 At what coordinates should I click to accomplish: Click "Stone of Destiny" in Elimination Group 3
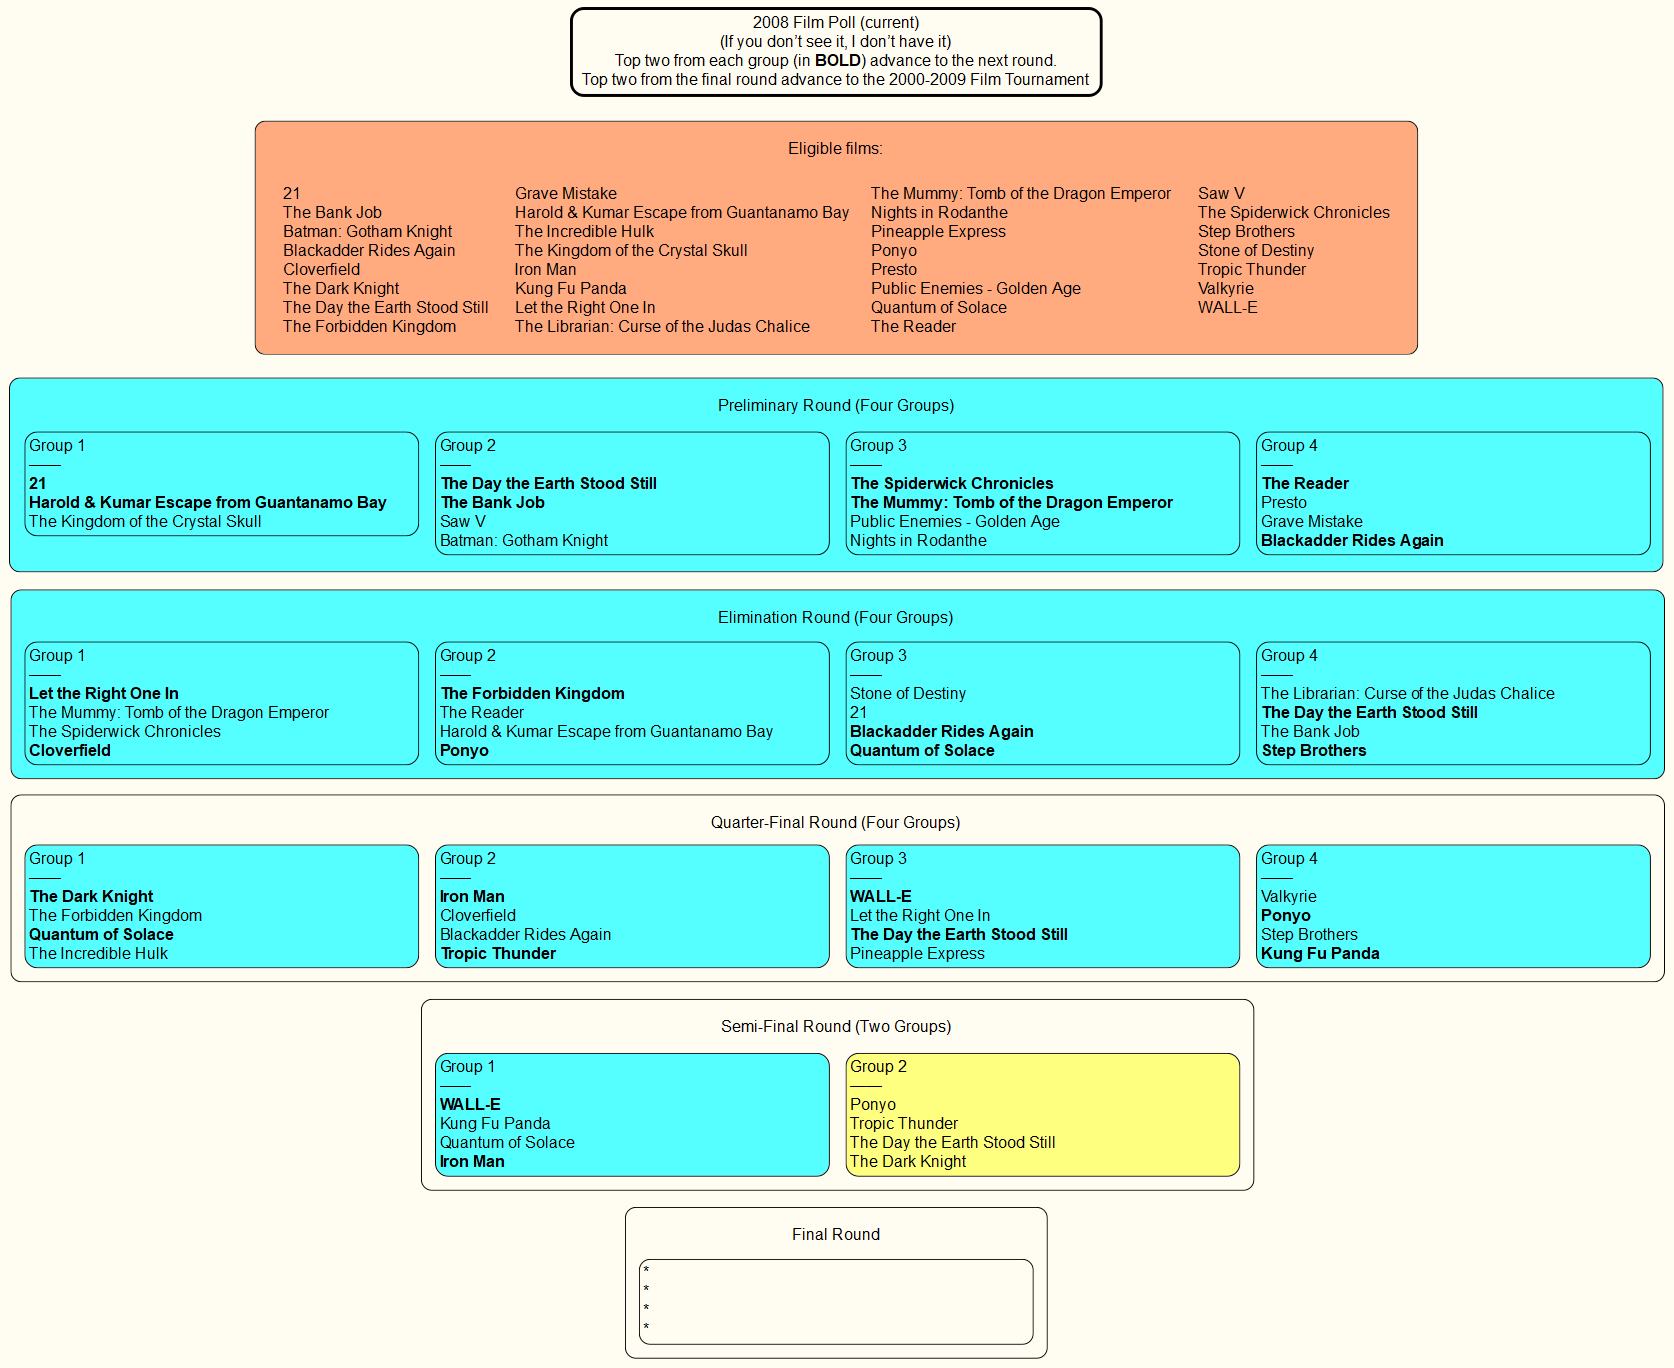click(x=907, y=693)
